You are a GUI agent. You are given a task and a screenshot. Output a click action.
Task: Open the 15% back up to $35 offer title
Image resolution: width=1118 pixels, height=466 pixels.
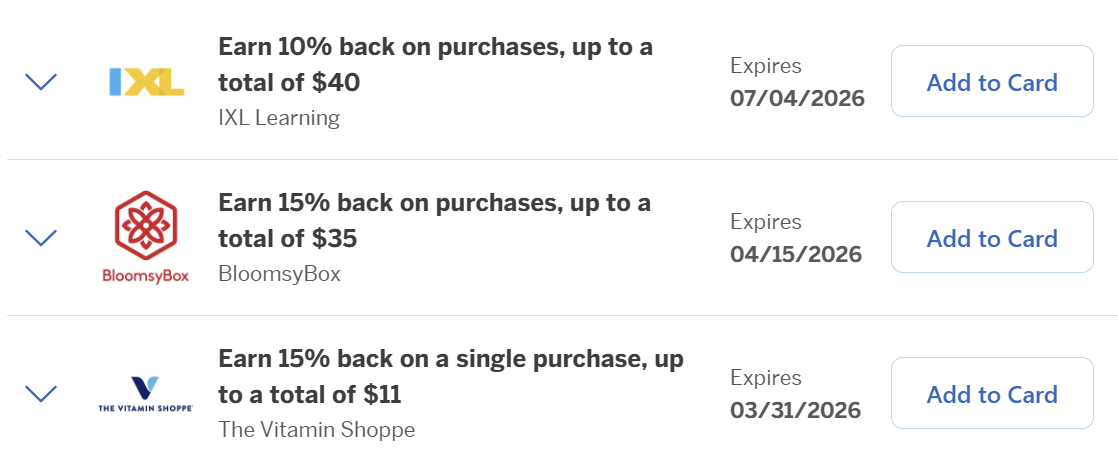434,221
